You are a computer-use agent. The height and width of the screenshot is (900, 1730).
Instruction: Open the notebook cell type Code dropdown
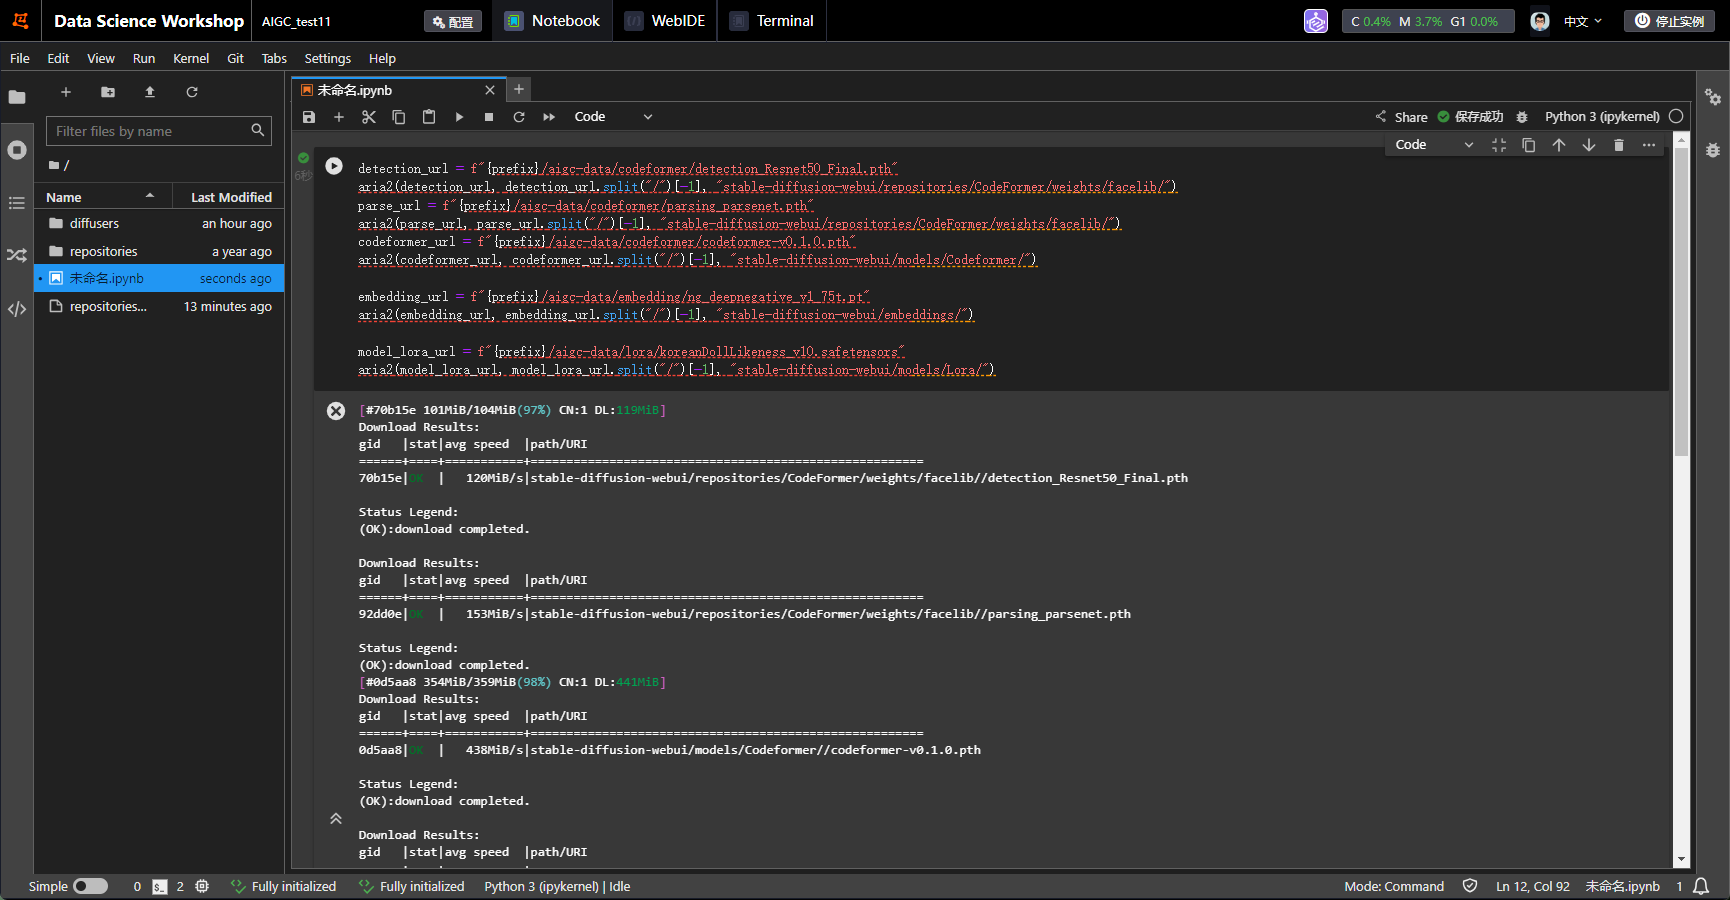pos(613,117)
